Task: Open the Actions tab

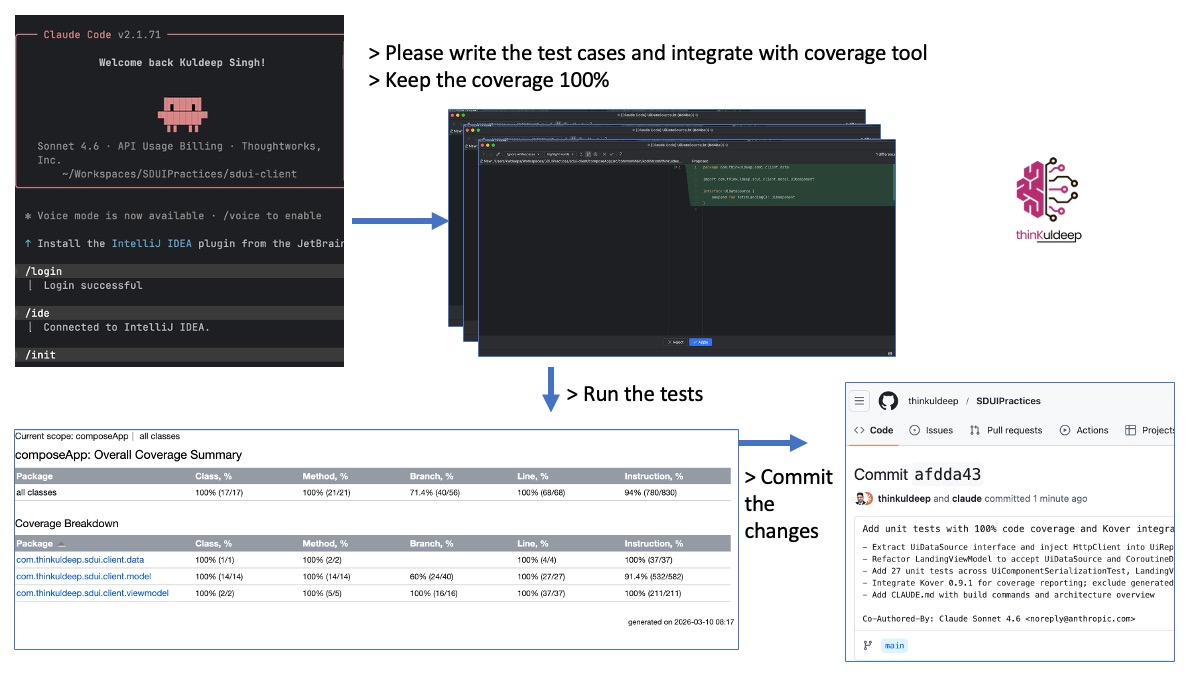Action: coord(1084,430)
